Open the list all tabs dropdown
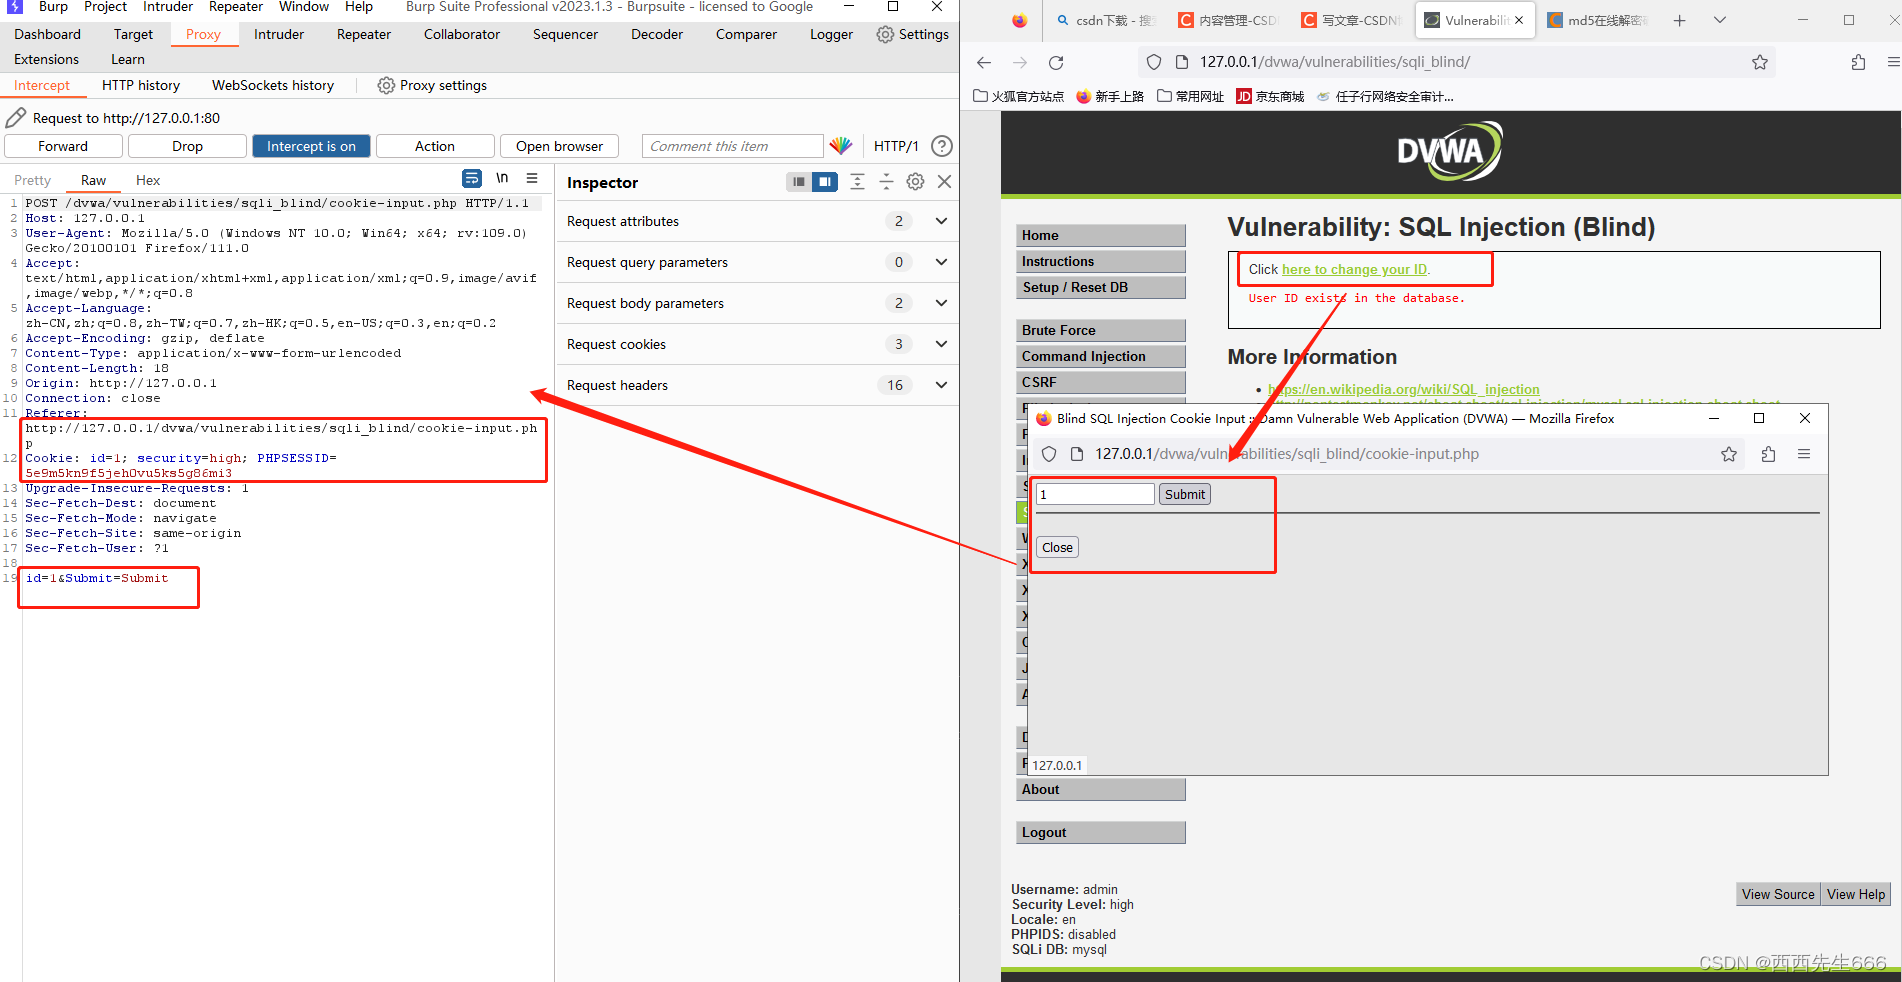Viewport: 1902px width, 982px height. click(x=1720, y=20)
